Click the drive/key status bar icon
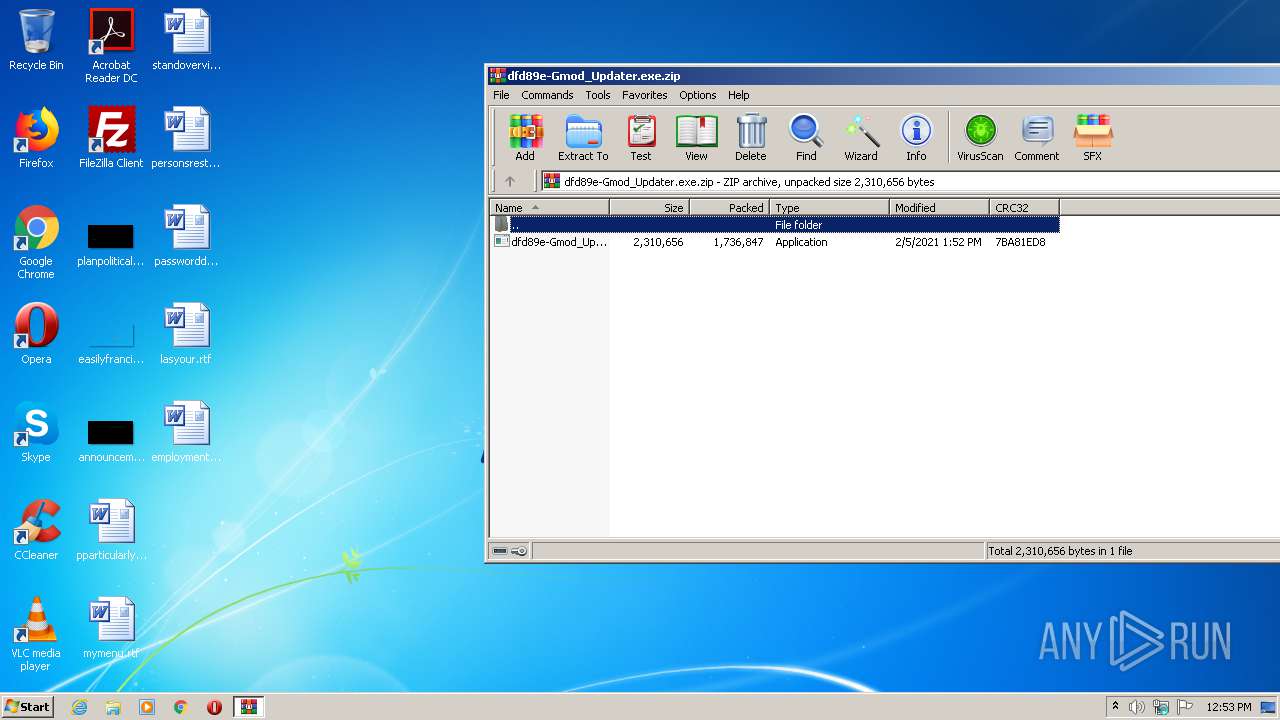Viewport: 1280px width, 720px height. [510, 551]
